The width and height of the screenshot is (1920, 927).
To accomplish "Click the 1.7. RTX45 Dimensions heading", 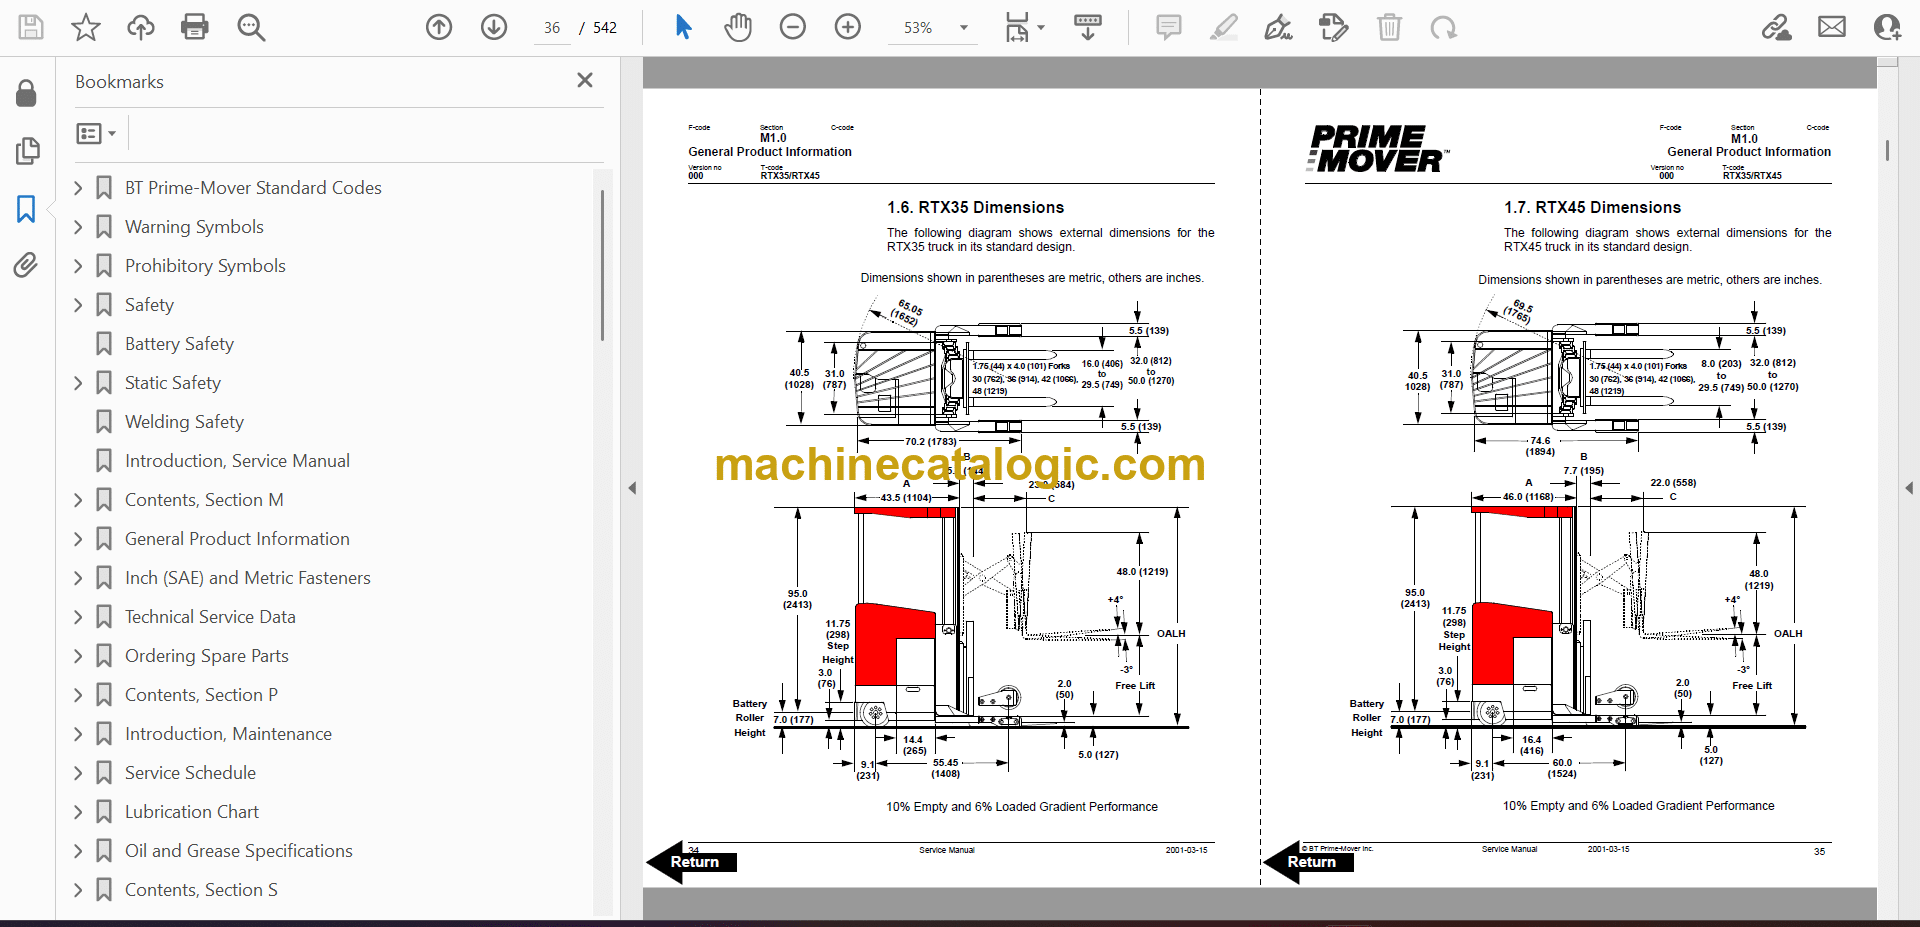I will (x=1592, y=208).
